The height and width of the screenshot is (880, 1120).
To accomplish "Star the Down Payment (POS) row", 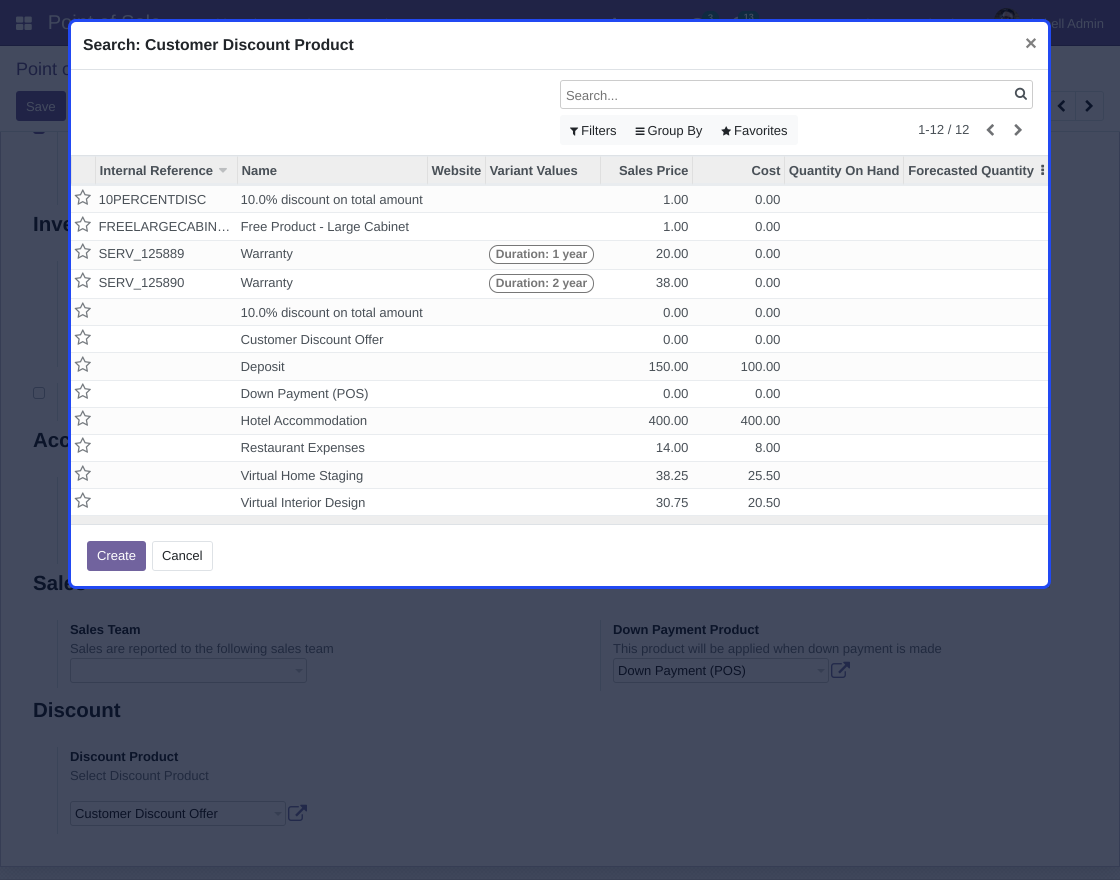I will pyautogui.click(x=83, y=392).
